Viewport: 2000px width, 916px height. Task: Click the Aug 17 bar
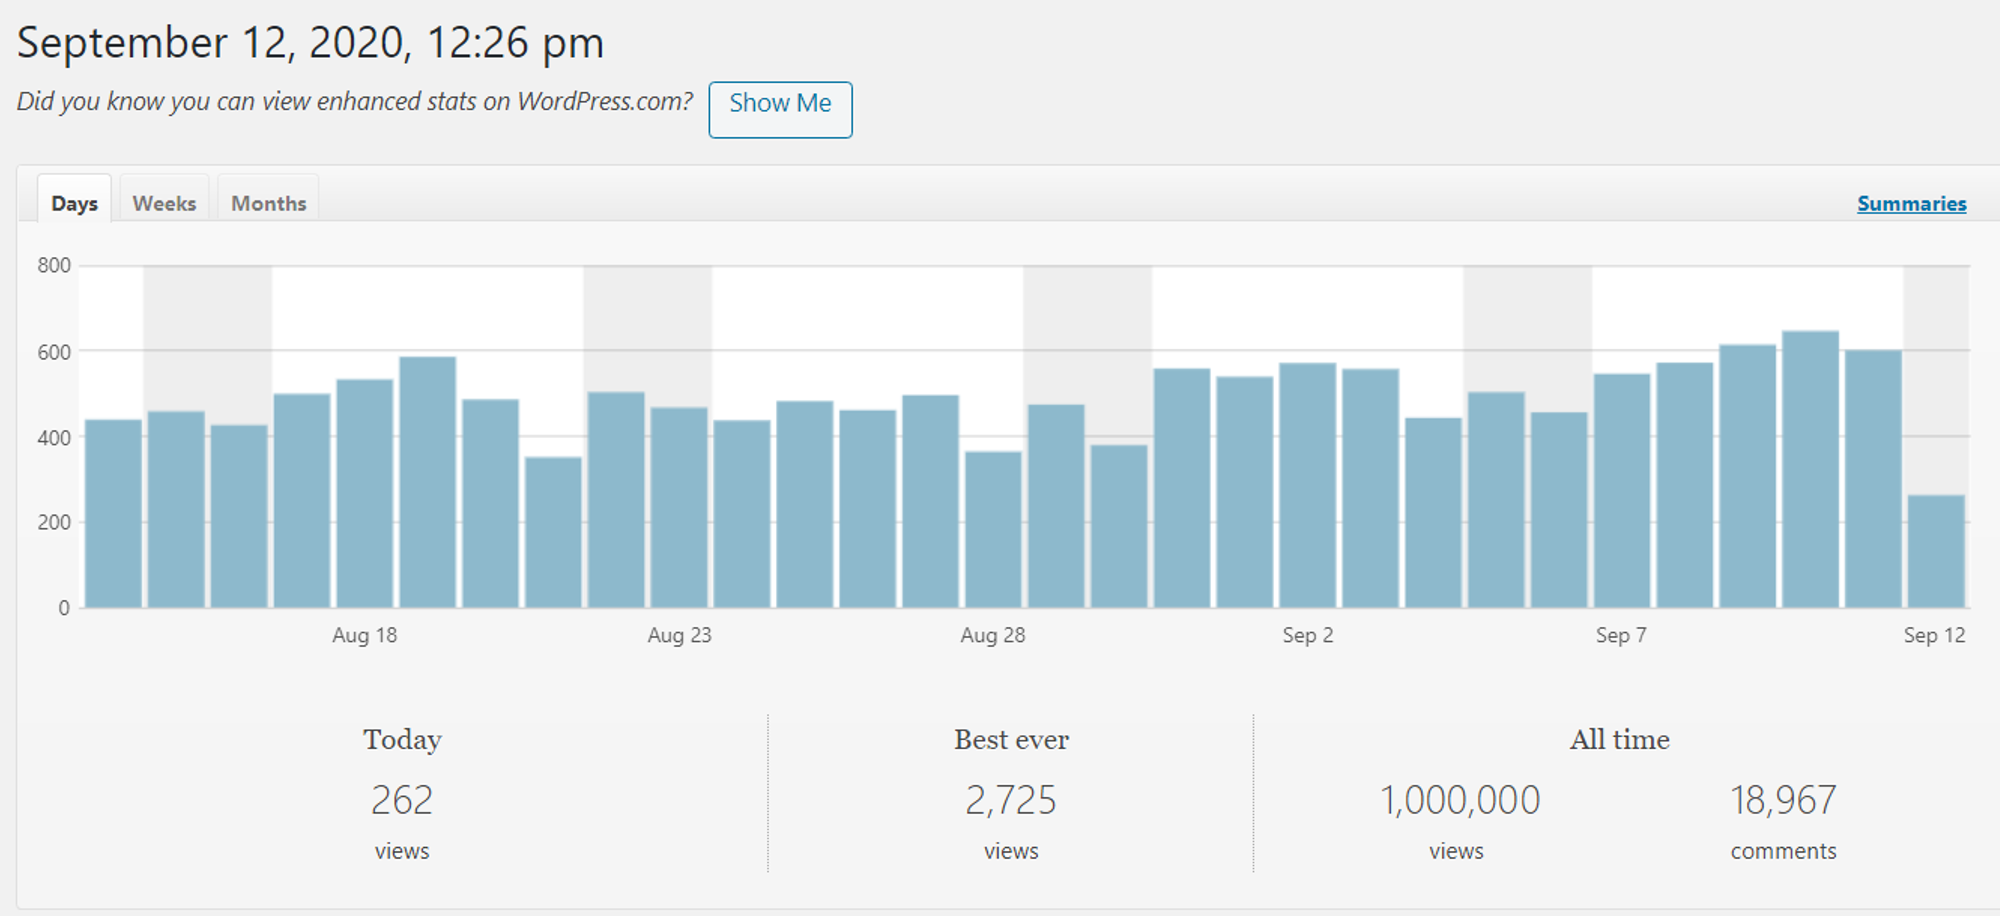[302, 501]
